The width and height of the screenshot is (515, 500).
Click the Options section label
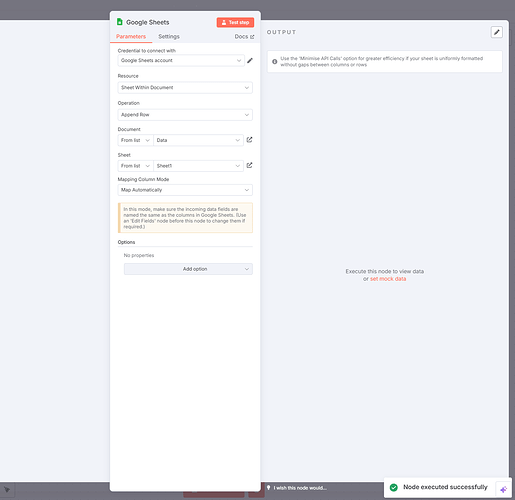(126, 242)
